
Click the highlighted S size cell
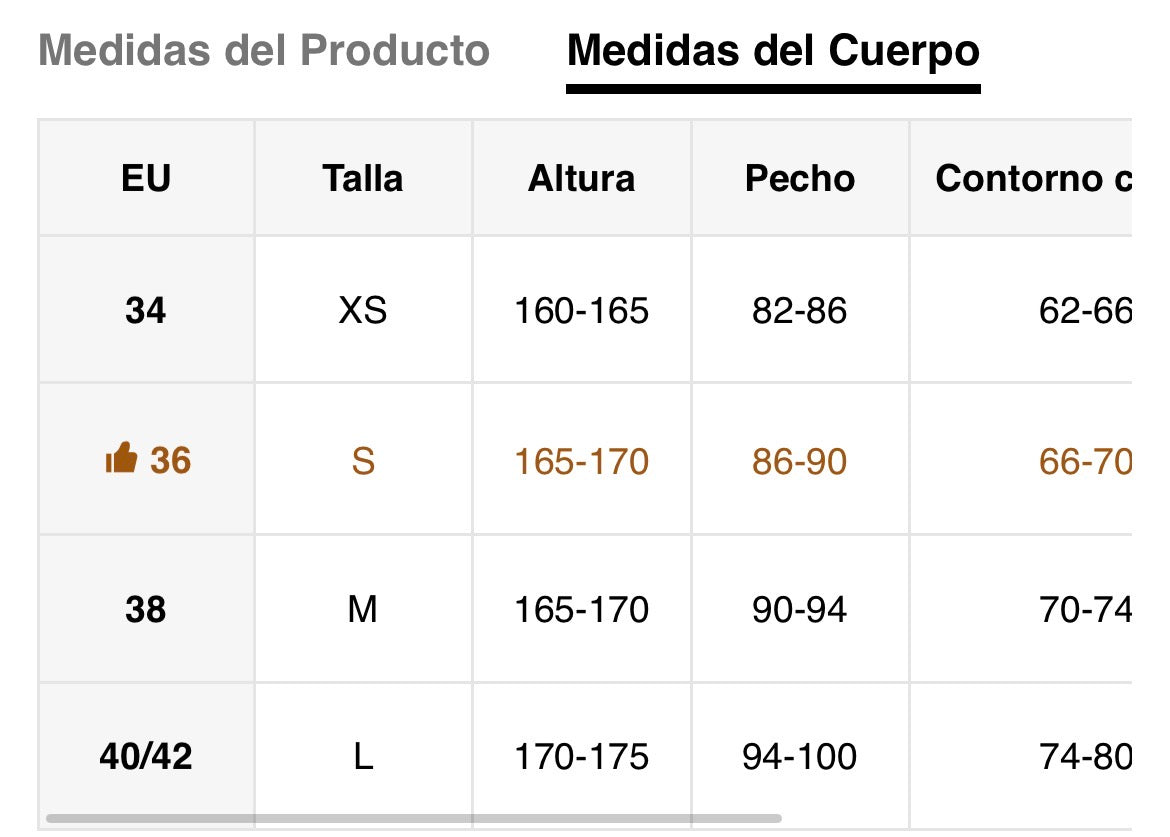coord(363,461)
